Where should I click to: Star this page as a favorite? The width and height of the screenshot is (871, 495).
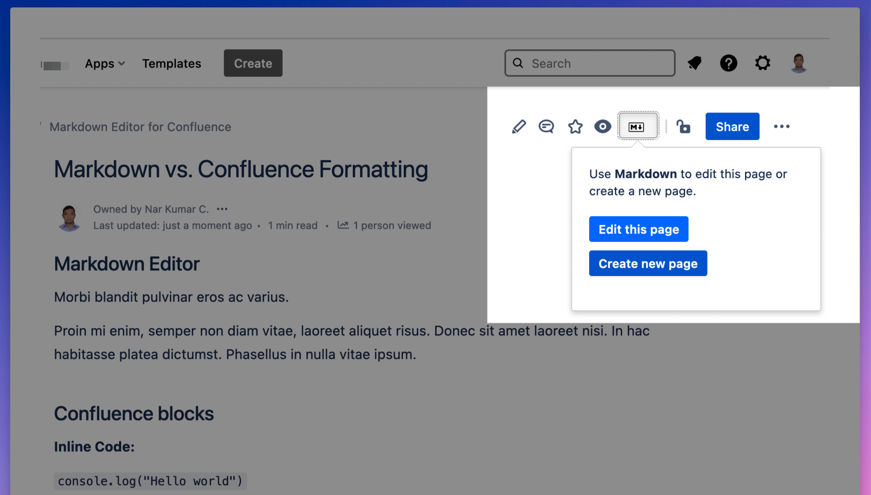click(x=575, y=127)
